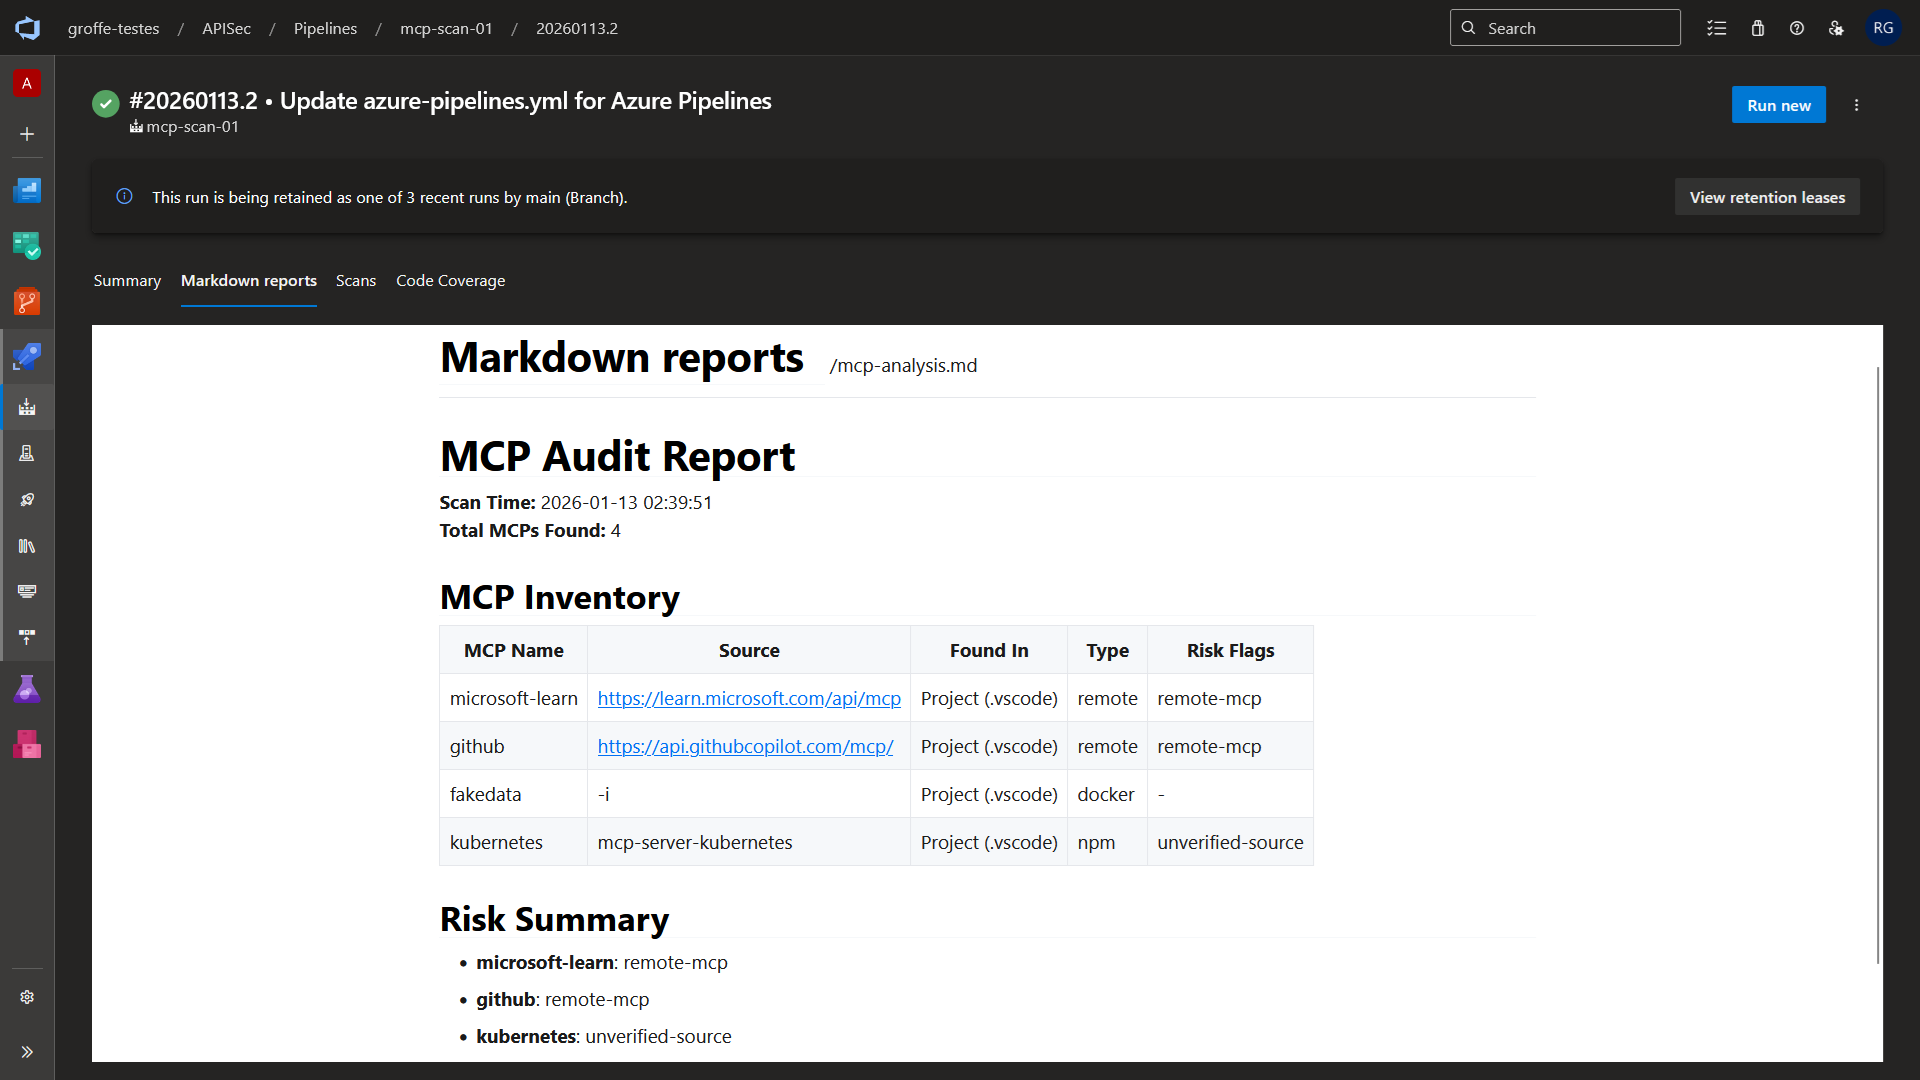The width and height of the screenshot is (1920, 1080).
Task: Open the Pipelines hub rocket icon
Action: [x=27, y=357]
